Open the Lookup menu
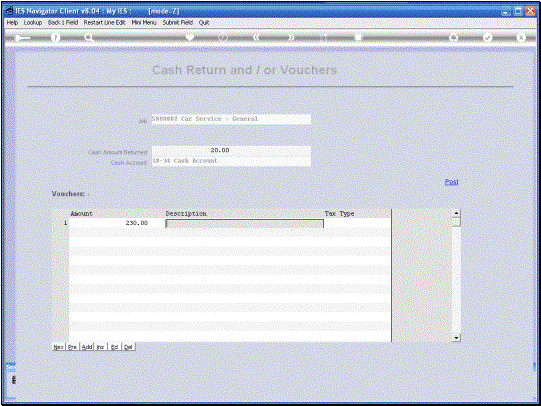Viewport: 541px width, 406px height. click(x=33, y=22)
